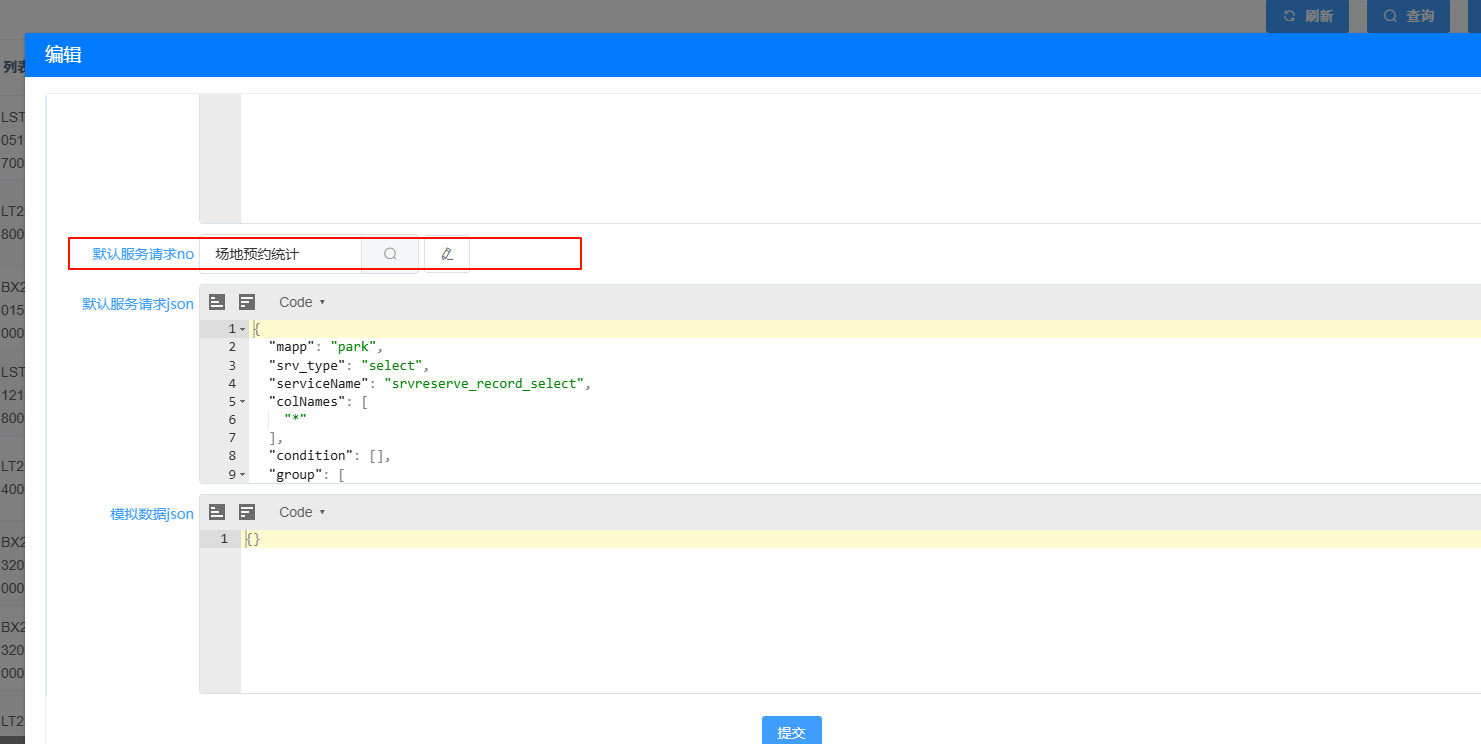The height and width of the screenshot is (744, 1481).
Task: Open Code mode dropdown in 模拟数据json editor
Action: click(x=302, y=512)
